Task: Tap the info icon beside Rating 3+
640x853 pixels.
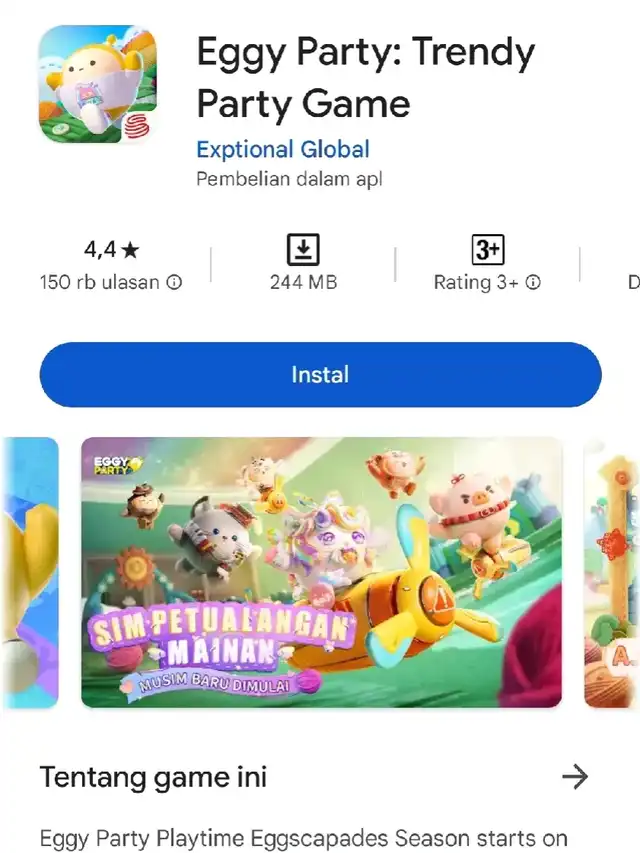Action: 533,282
